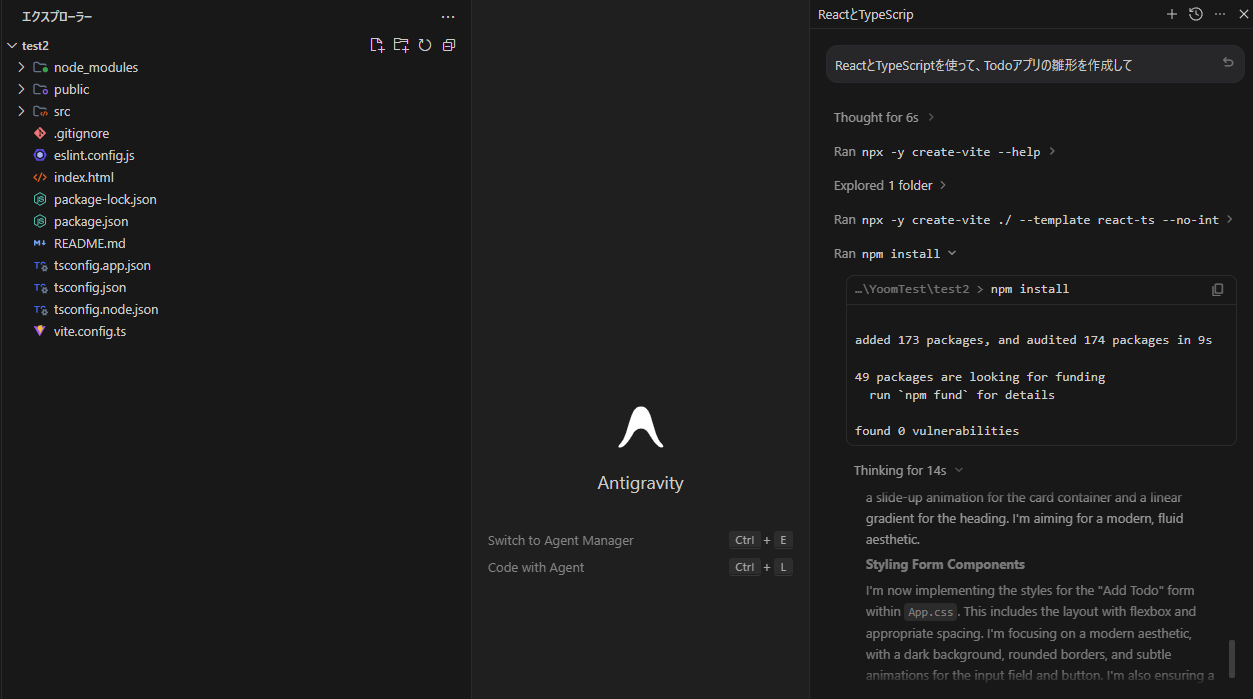Open explorer panel more actions menu
Screen dimensions: 1253x699
click(448, 17)
